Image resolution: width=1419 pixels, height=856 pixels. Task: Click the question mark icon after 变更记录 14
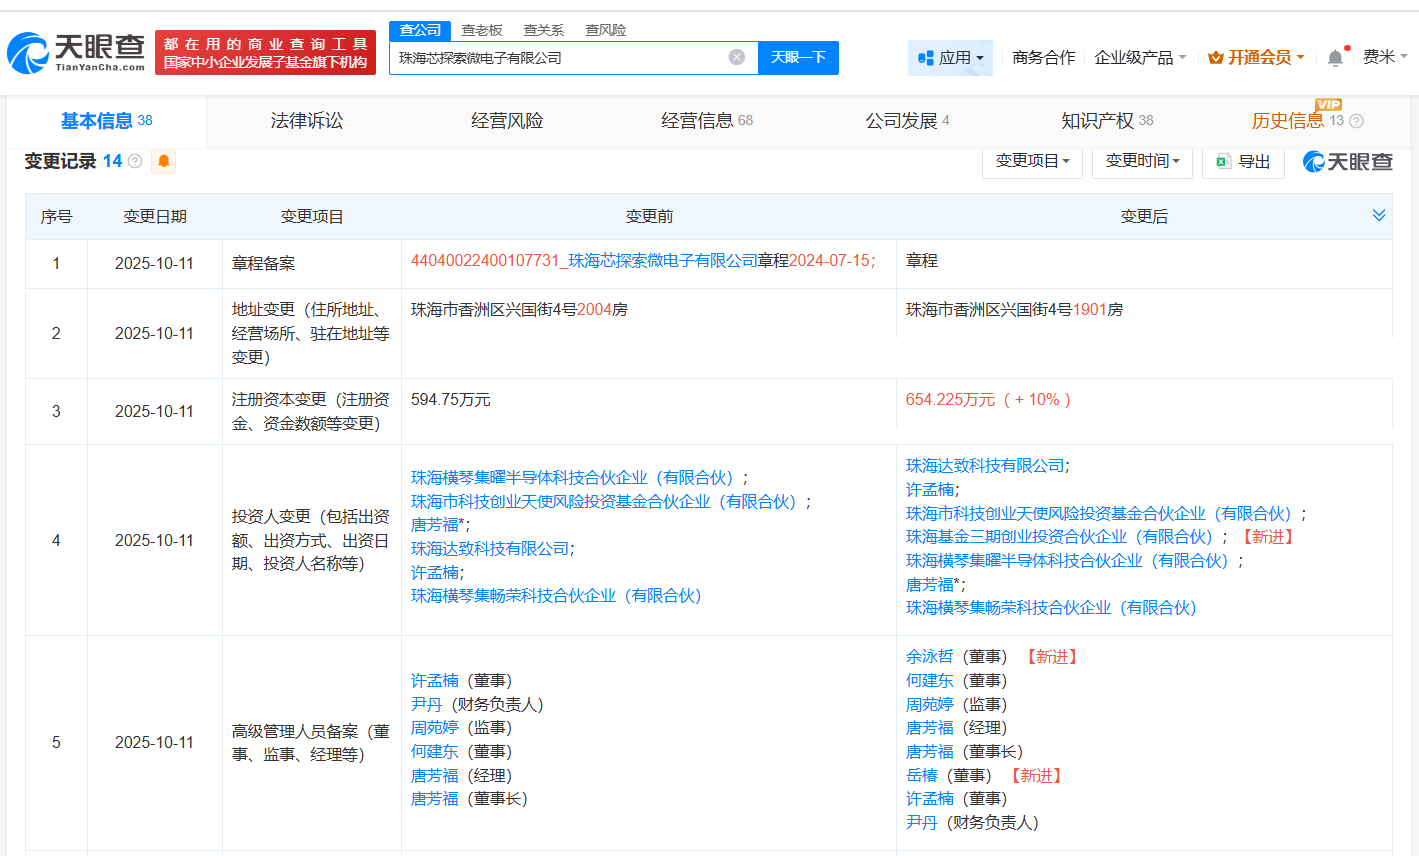(135, 160)
